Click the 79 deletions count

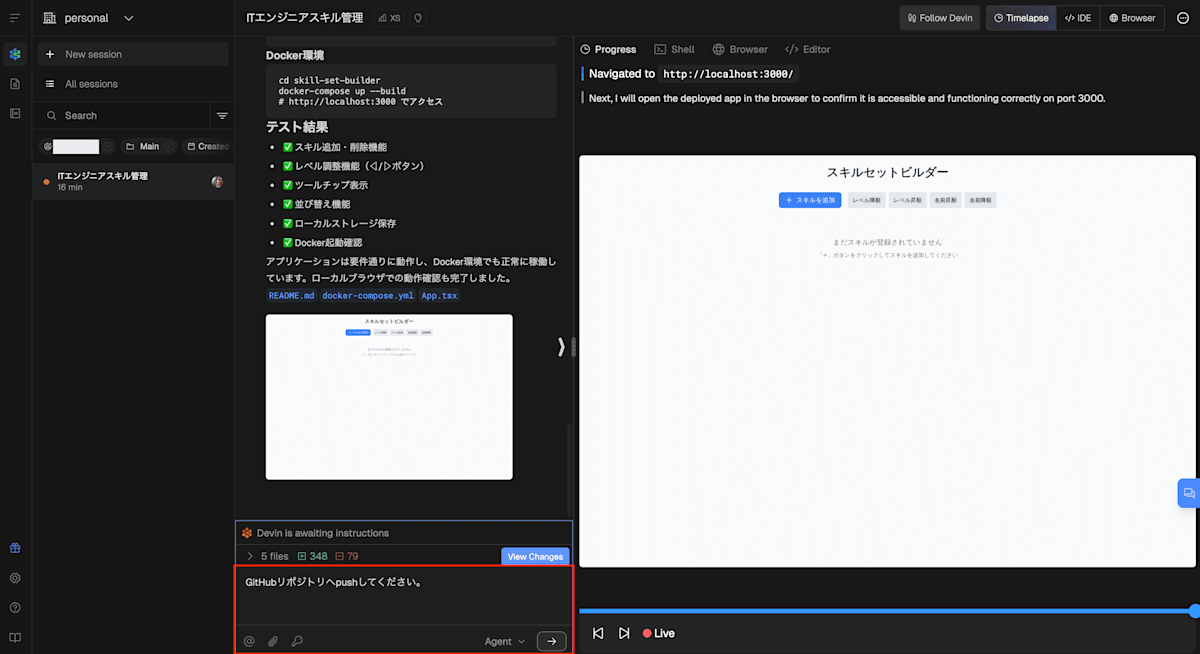pos(347,556)
